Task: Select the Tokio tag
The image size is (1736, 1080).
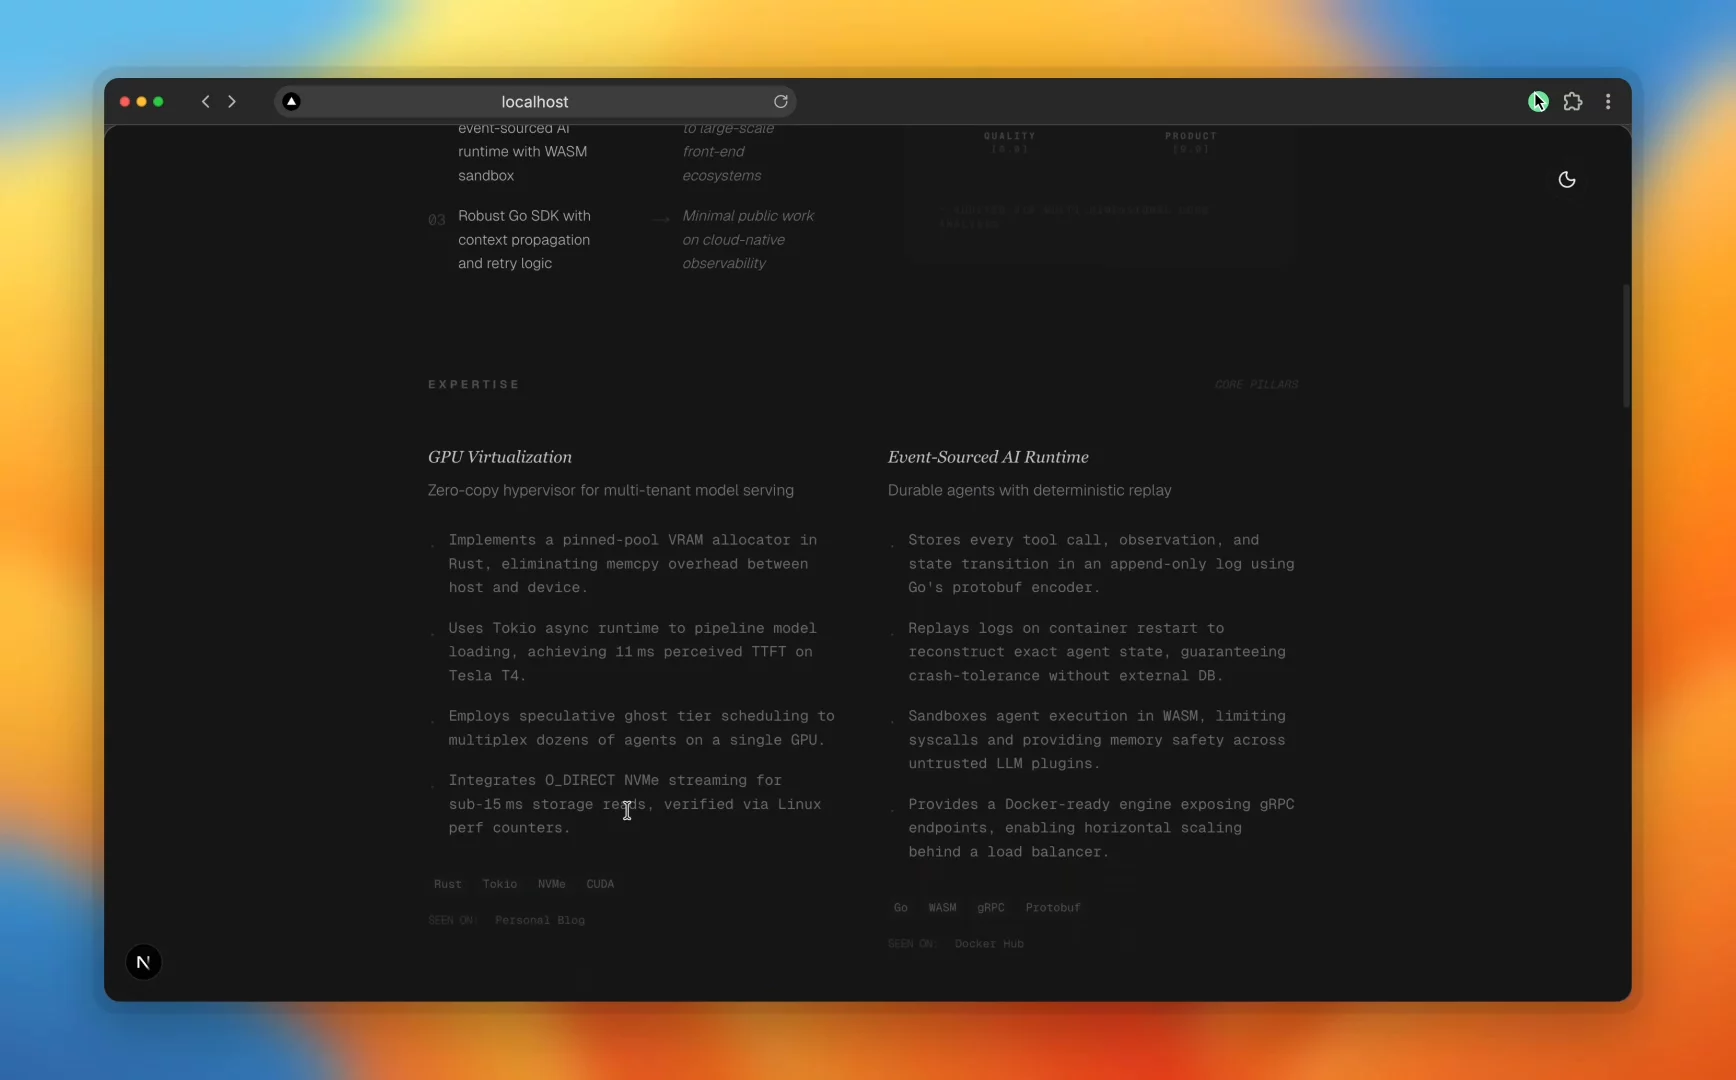Action: coord(500,884)
